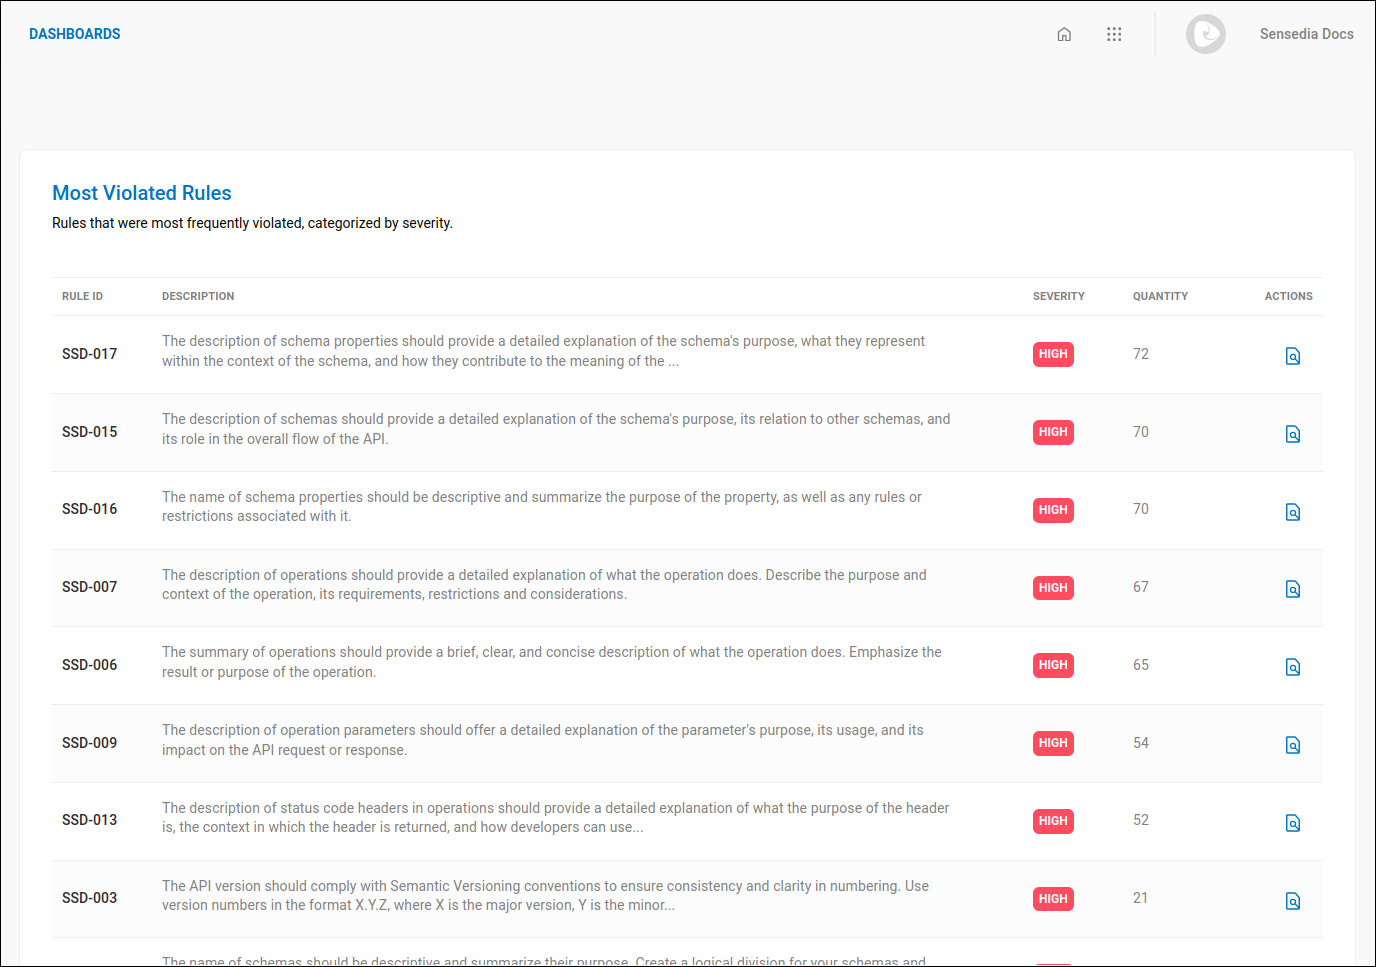View details of rule SSD-013
Image resolution: width=1376 pixels, height=967 pixels.
(x=1292, y=822)
